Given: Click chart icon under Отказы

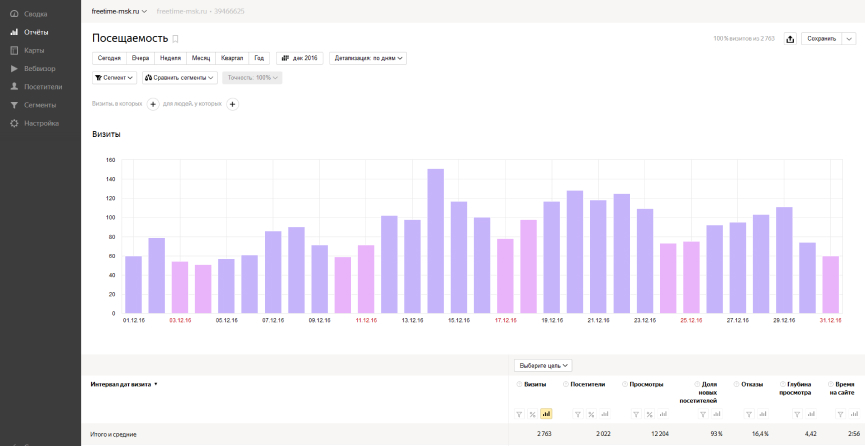Looking at the screenshot, I should (x=762, y=414).
